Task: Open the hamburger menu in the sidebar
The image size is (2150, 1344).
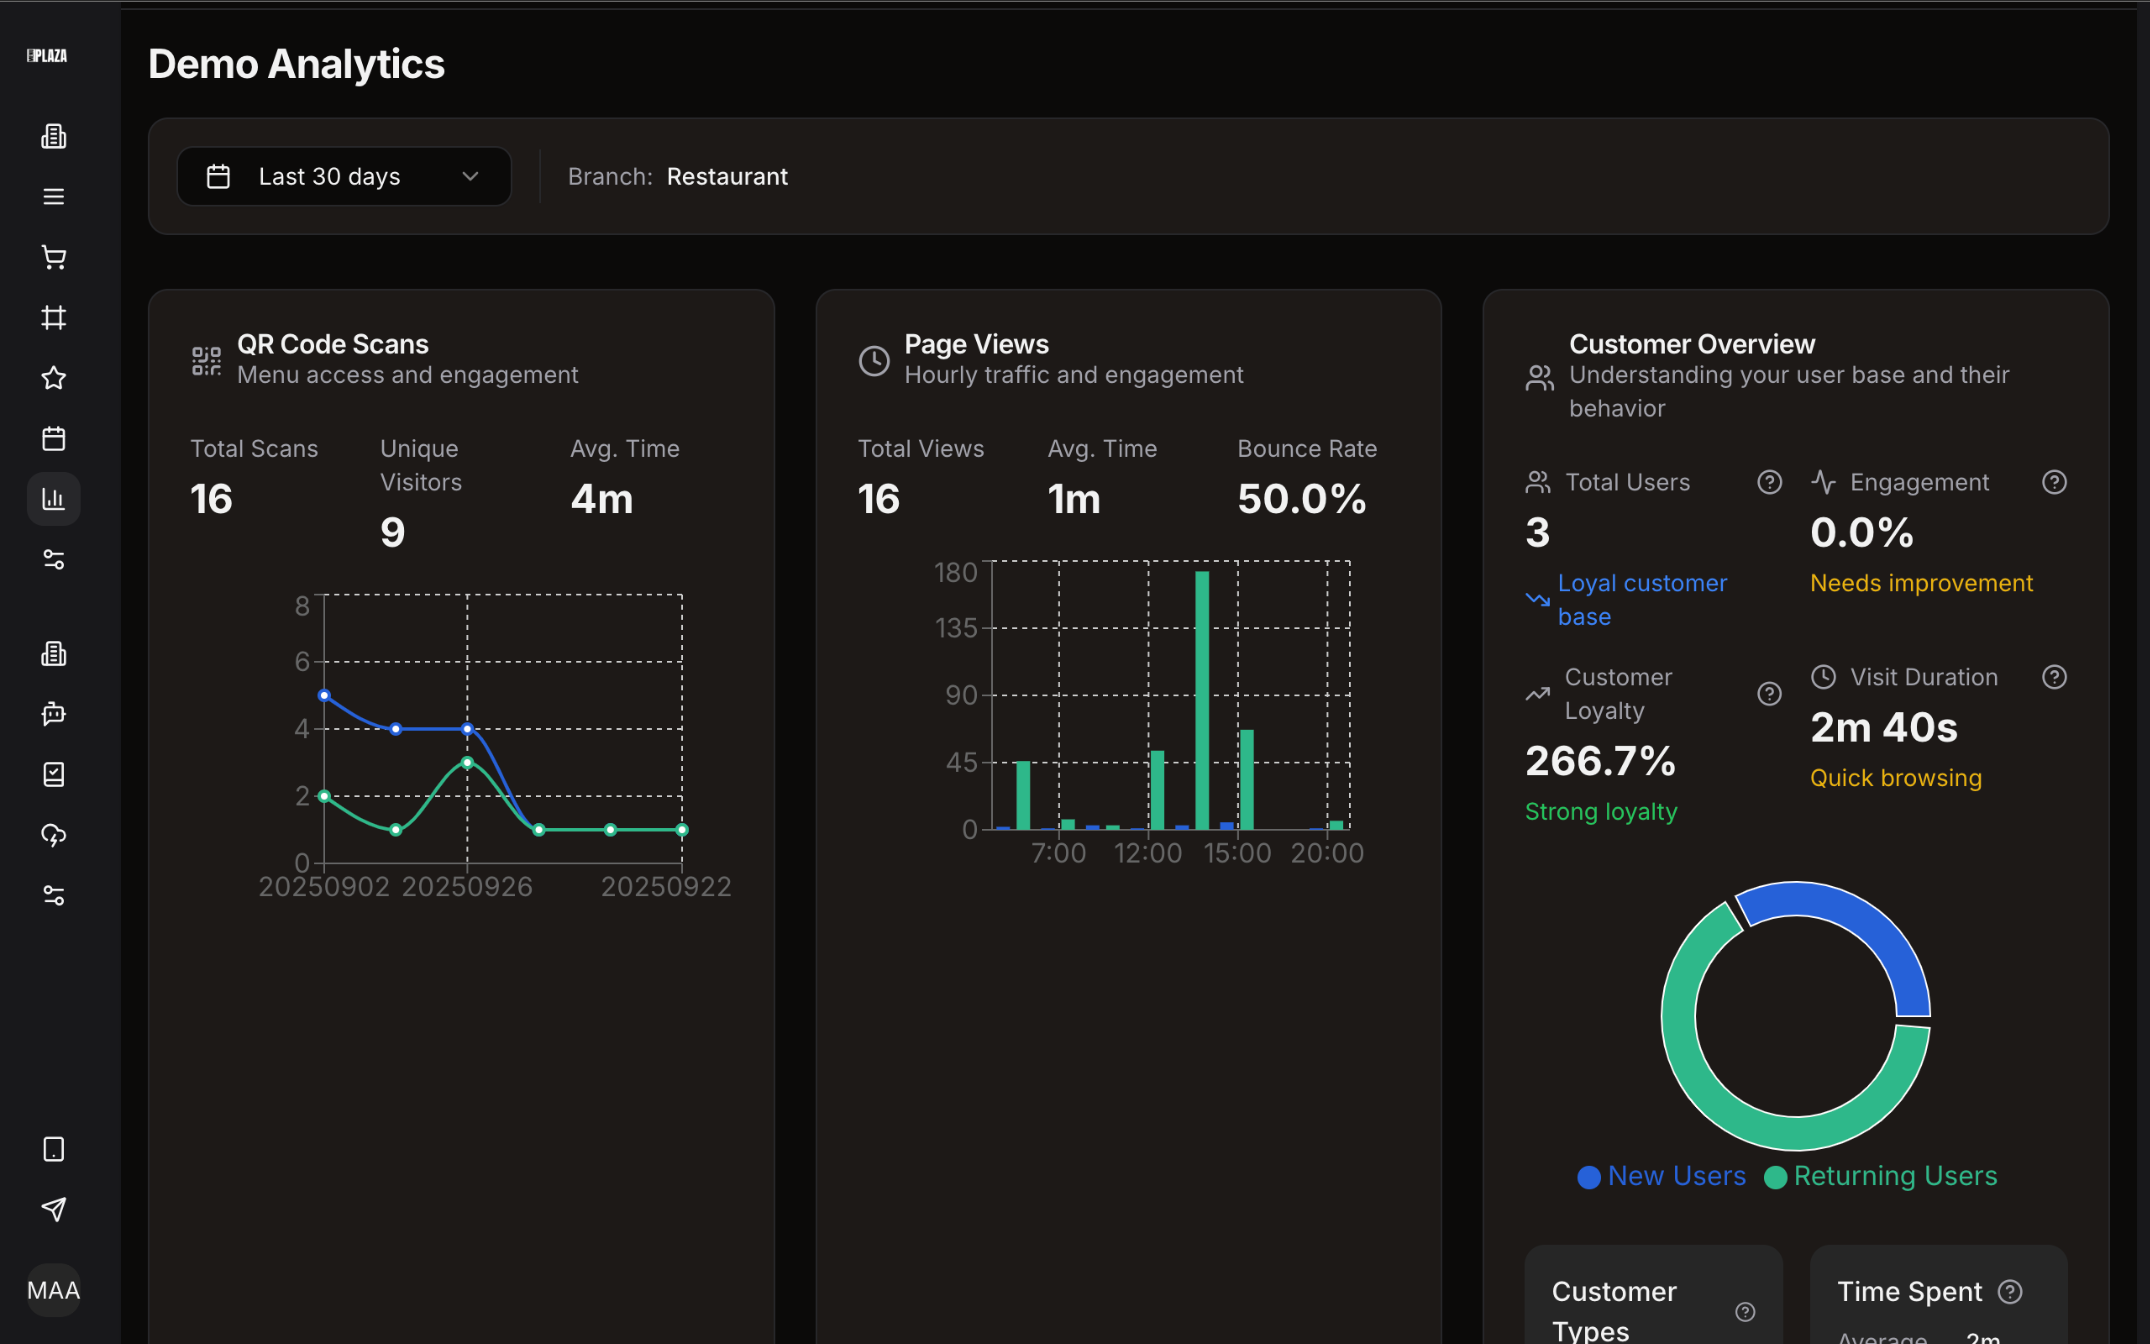Action: pos(53,196)
